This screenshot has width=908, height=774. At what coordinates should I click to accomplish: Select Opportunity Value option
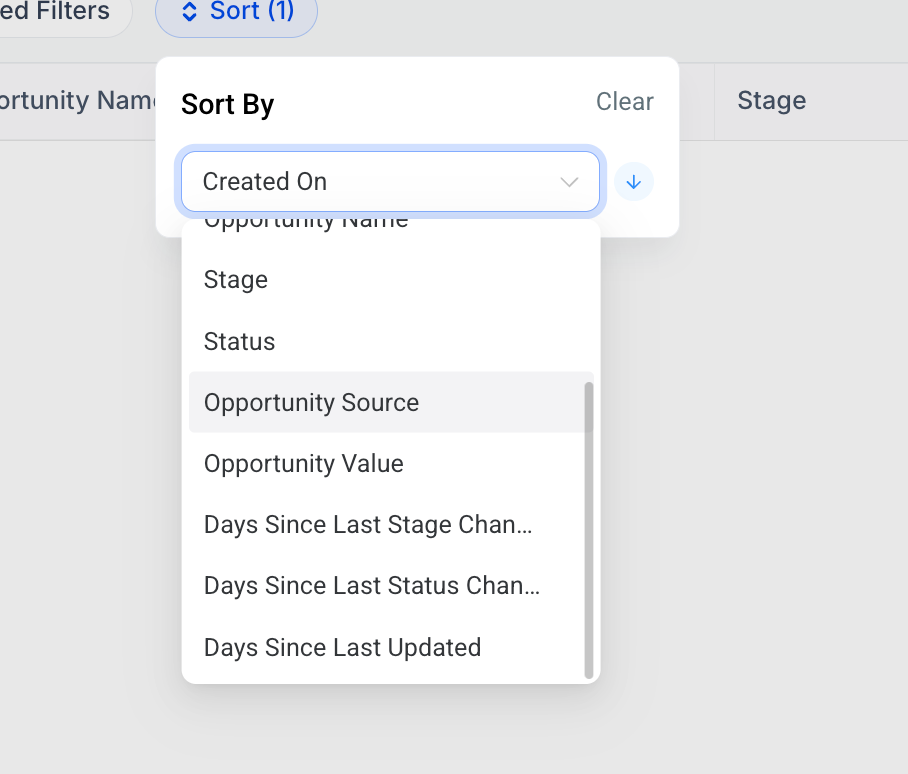pos(303,464)
